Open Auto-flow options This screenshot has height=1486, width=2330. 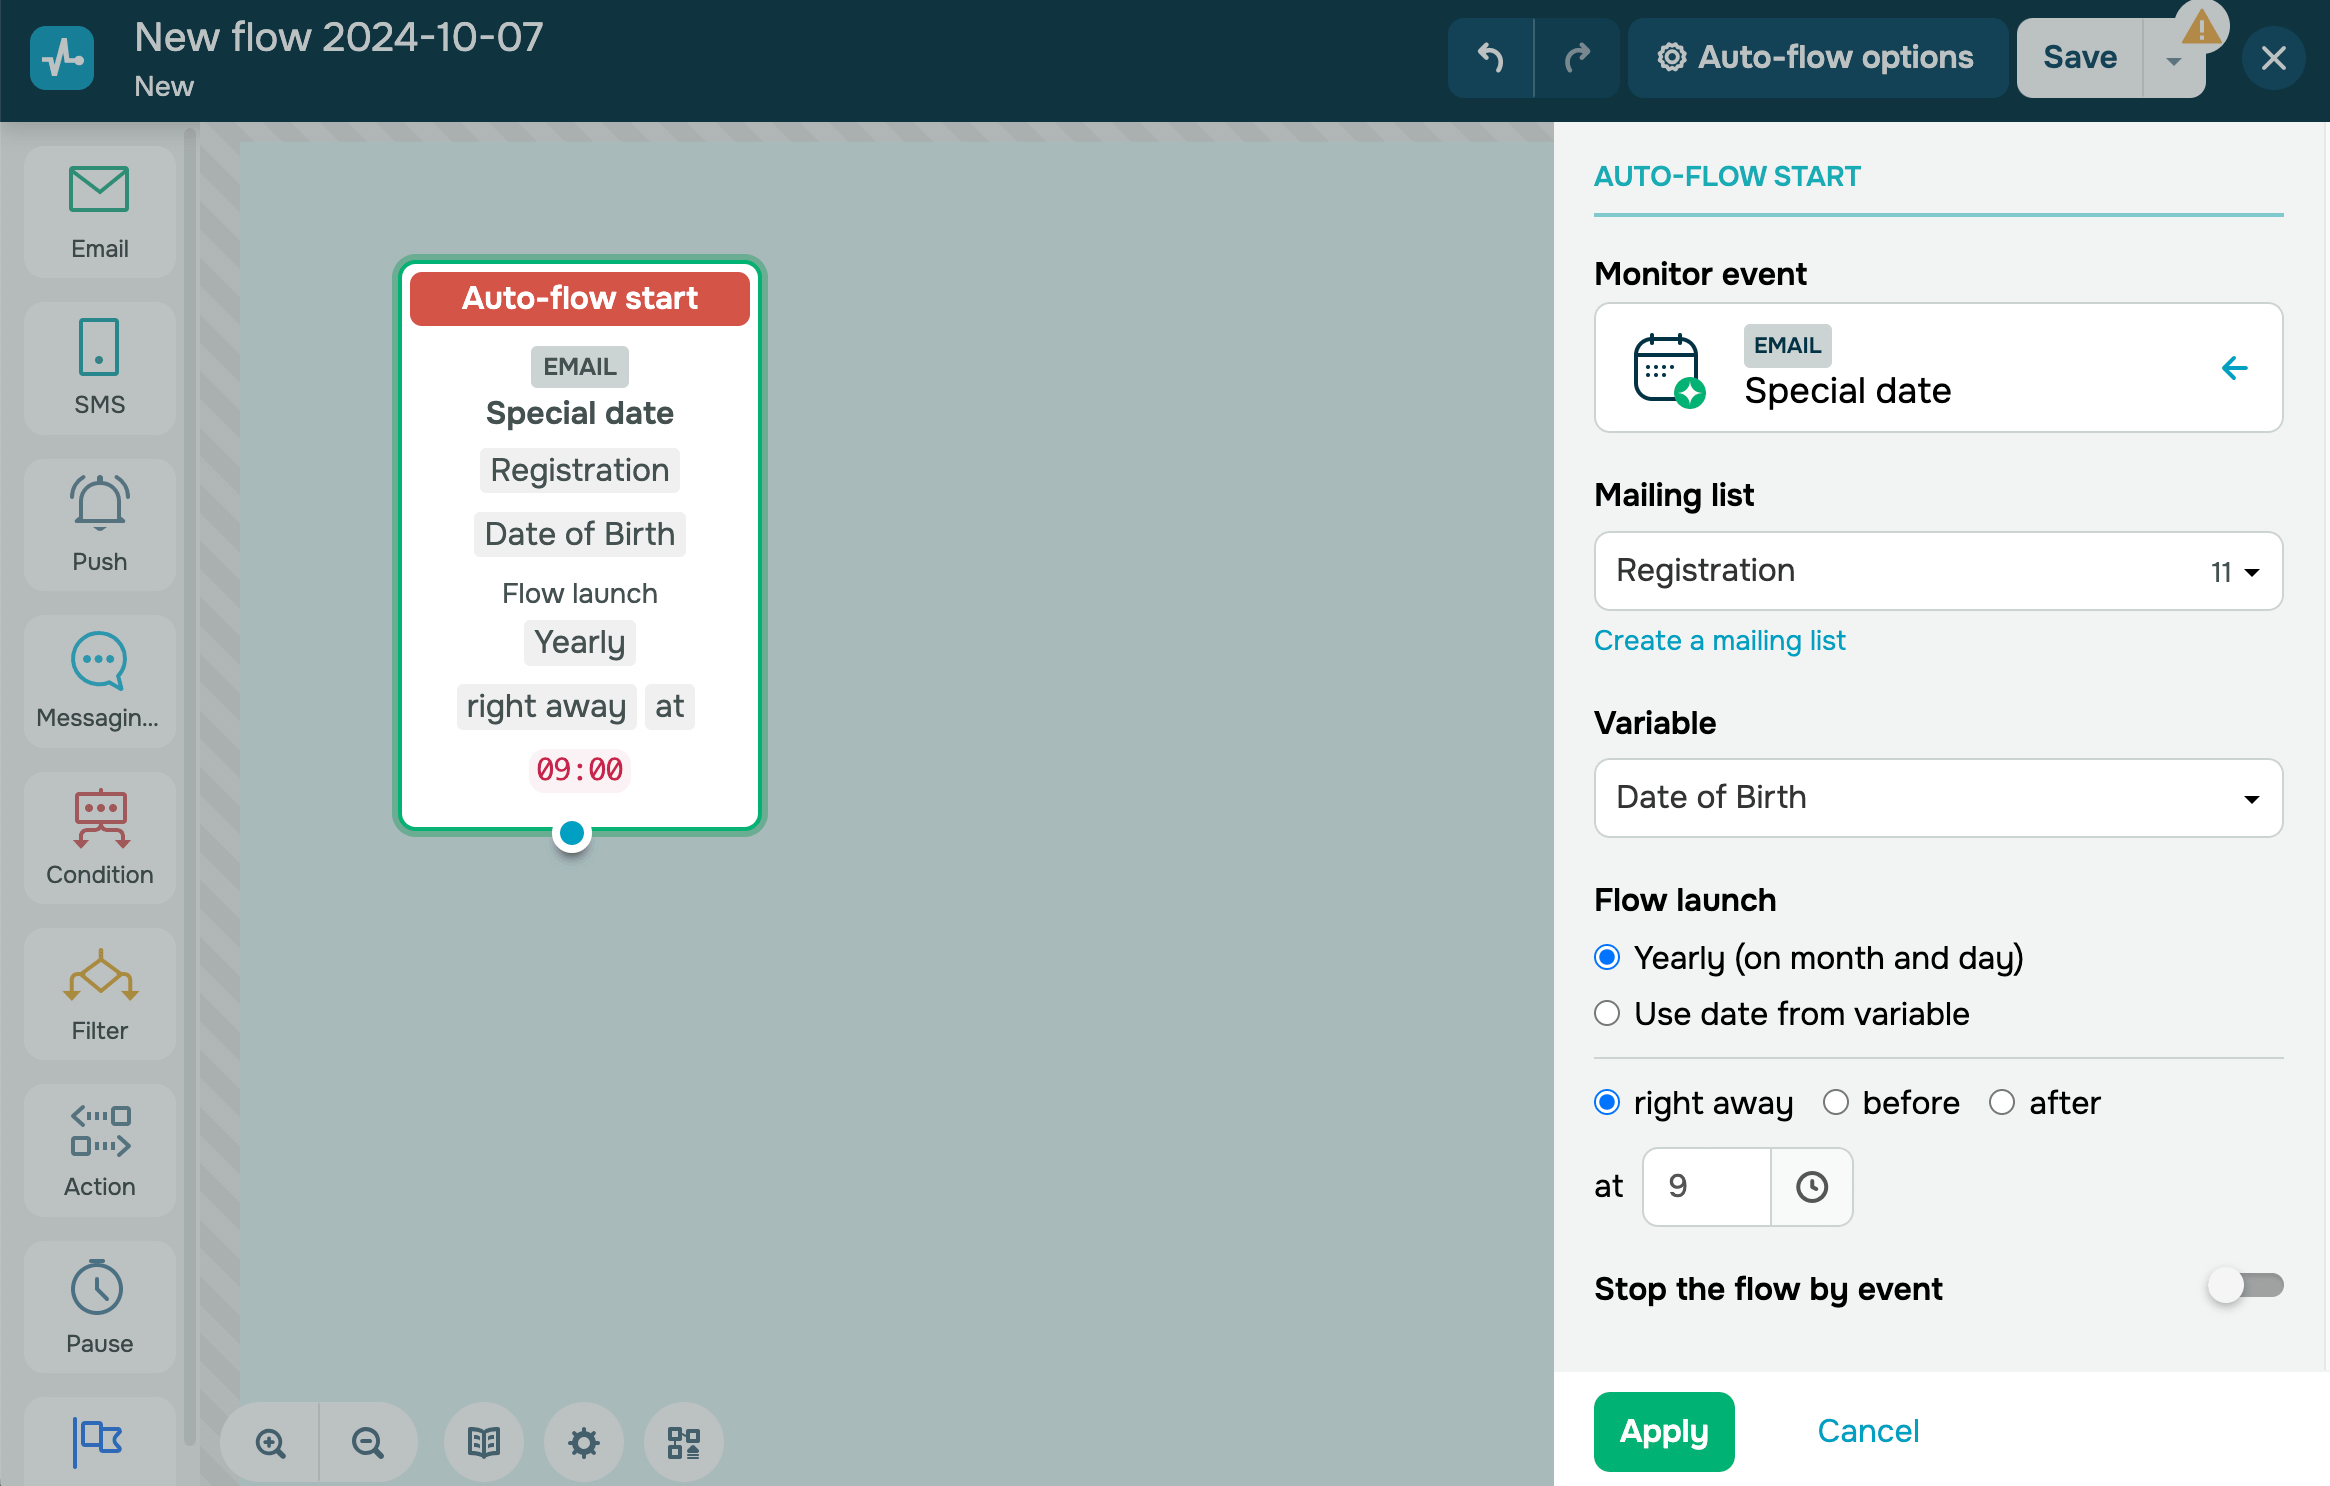point(1816,58)
